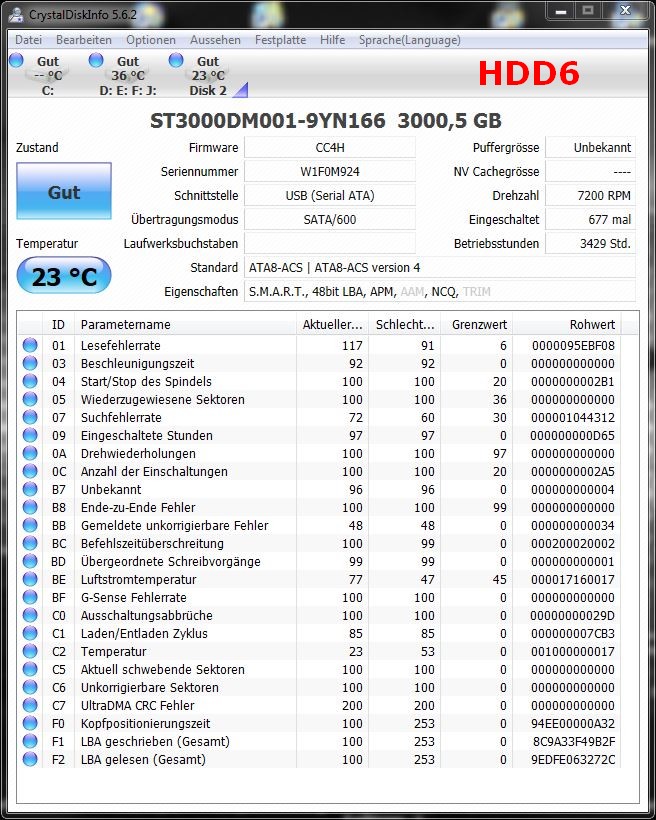This screenshot has height=820, width=656.
Task: Select the D: E: F: J: drive tab
Action: [x=128, y=76]
